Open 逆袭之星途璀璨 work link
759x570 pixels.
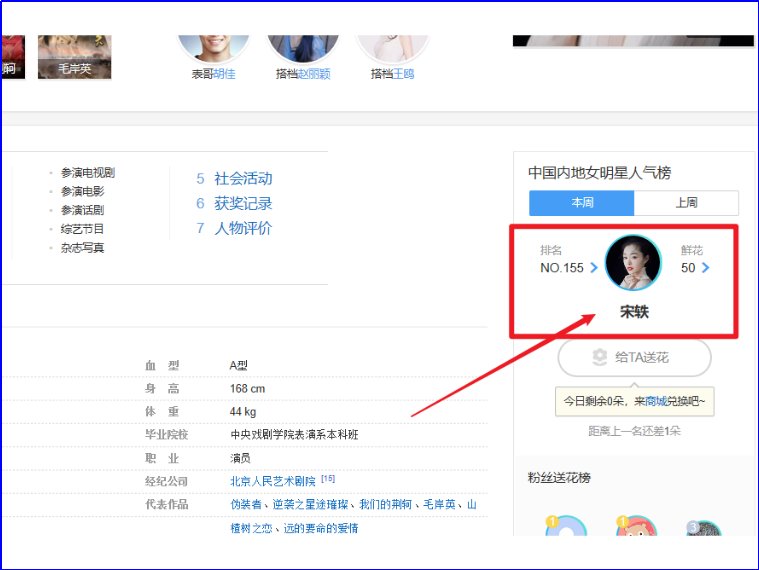point(310,505)
